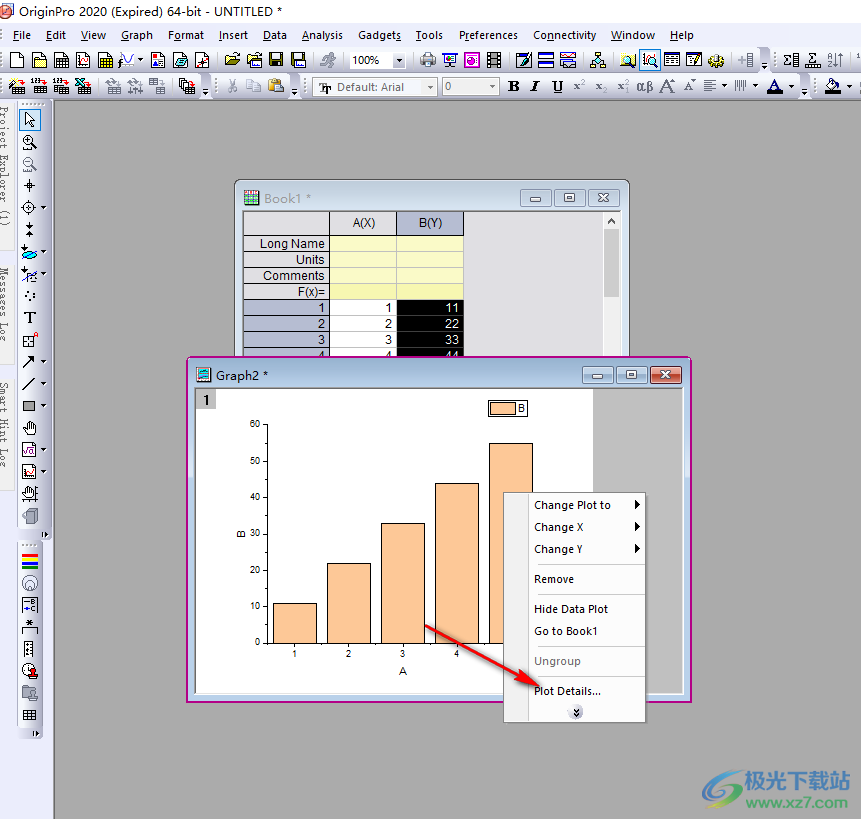This screenshot has height=819, width=861.
Task: Choose Change Y in context menu
Action: (x=558, y=549)
